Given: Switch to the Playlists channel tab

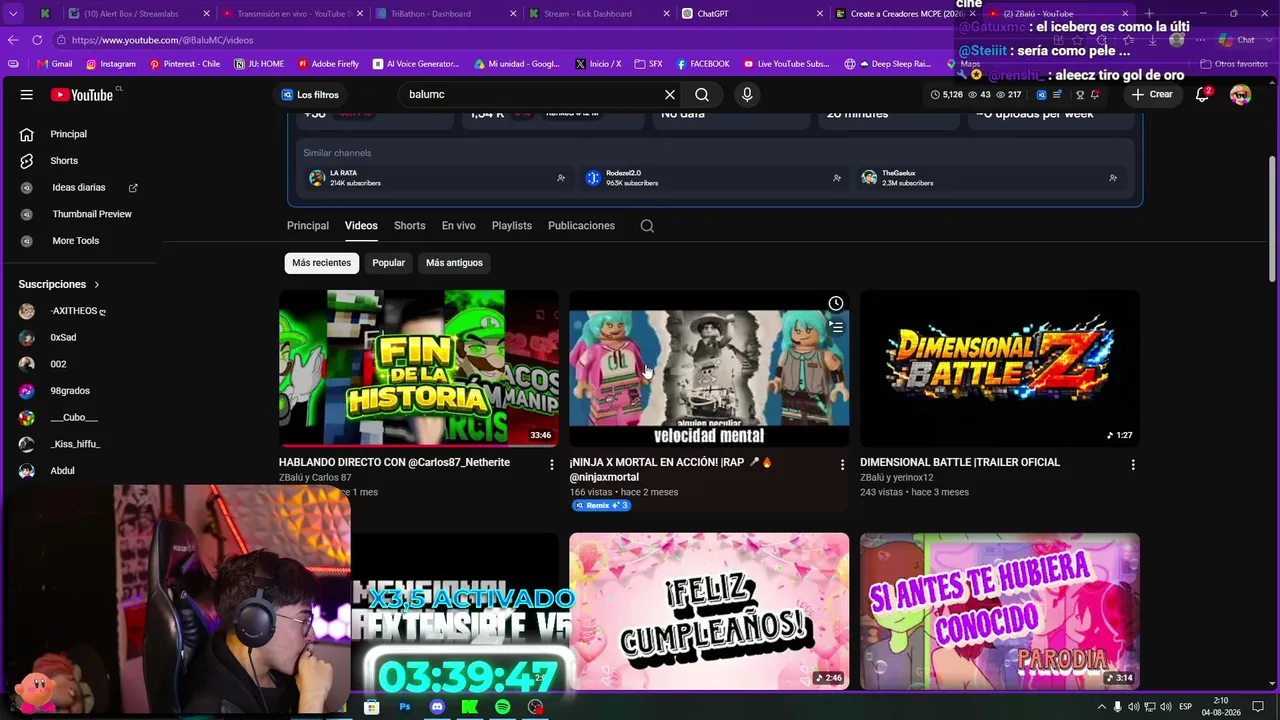Looking at the screenshot, I should click(512, 226).
